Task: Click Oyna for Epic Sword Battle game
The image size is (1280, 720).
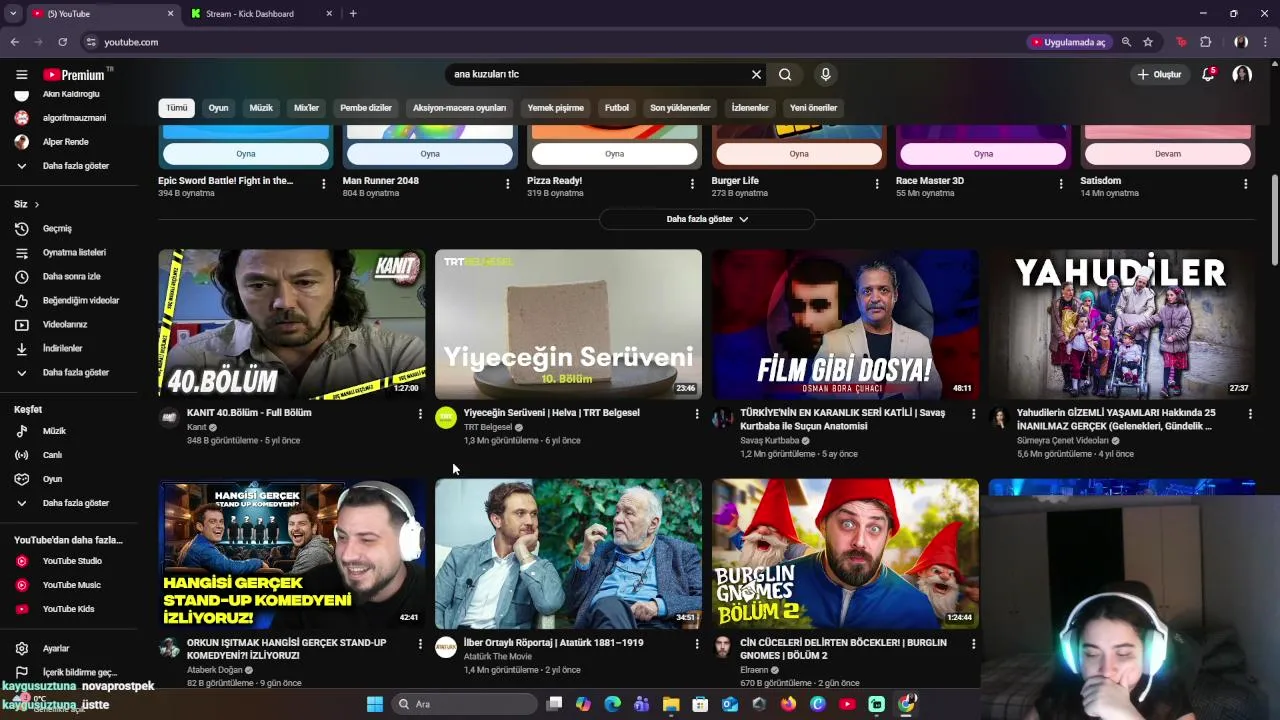Action: pos(246,154)
